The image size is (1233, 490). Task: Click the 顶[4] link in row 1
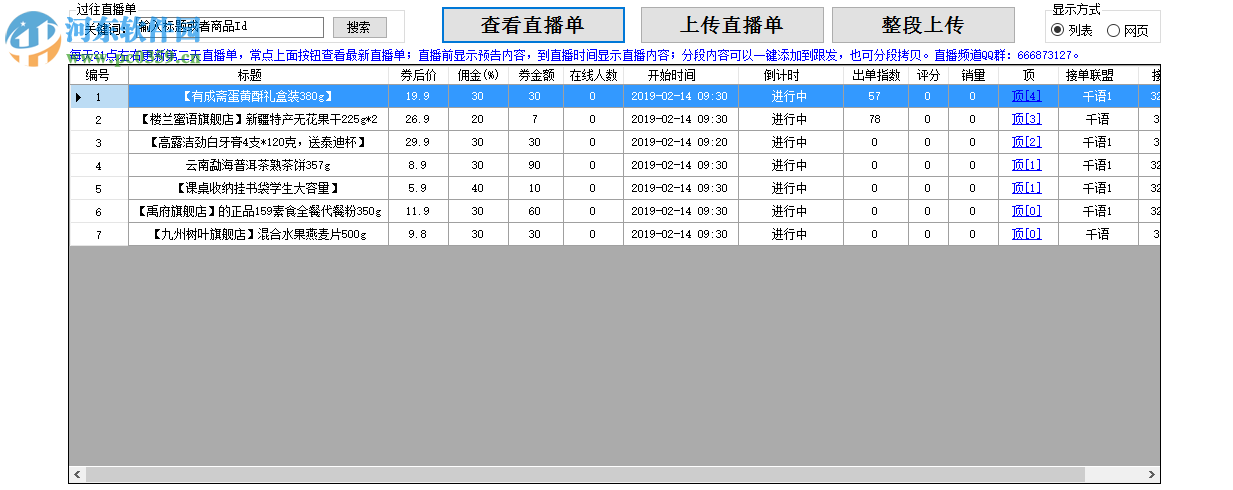(x=1026, y=96)
